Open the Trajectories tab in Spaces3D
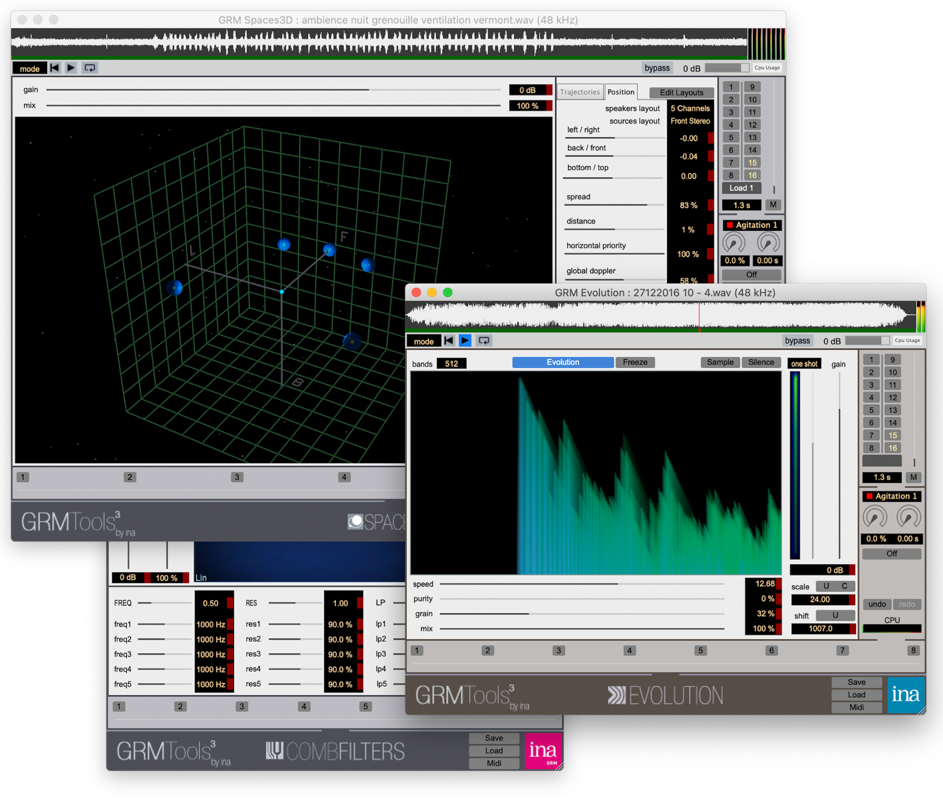Image resolution: width=943 pixels, height=806 pixels. [x=580, y=92]
